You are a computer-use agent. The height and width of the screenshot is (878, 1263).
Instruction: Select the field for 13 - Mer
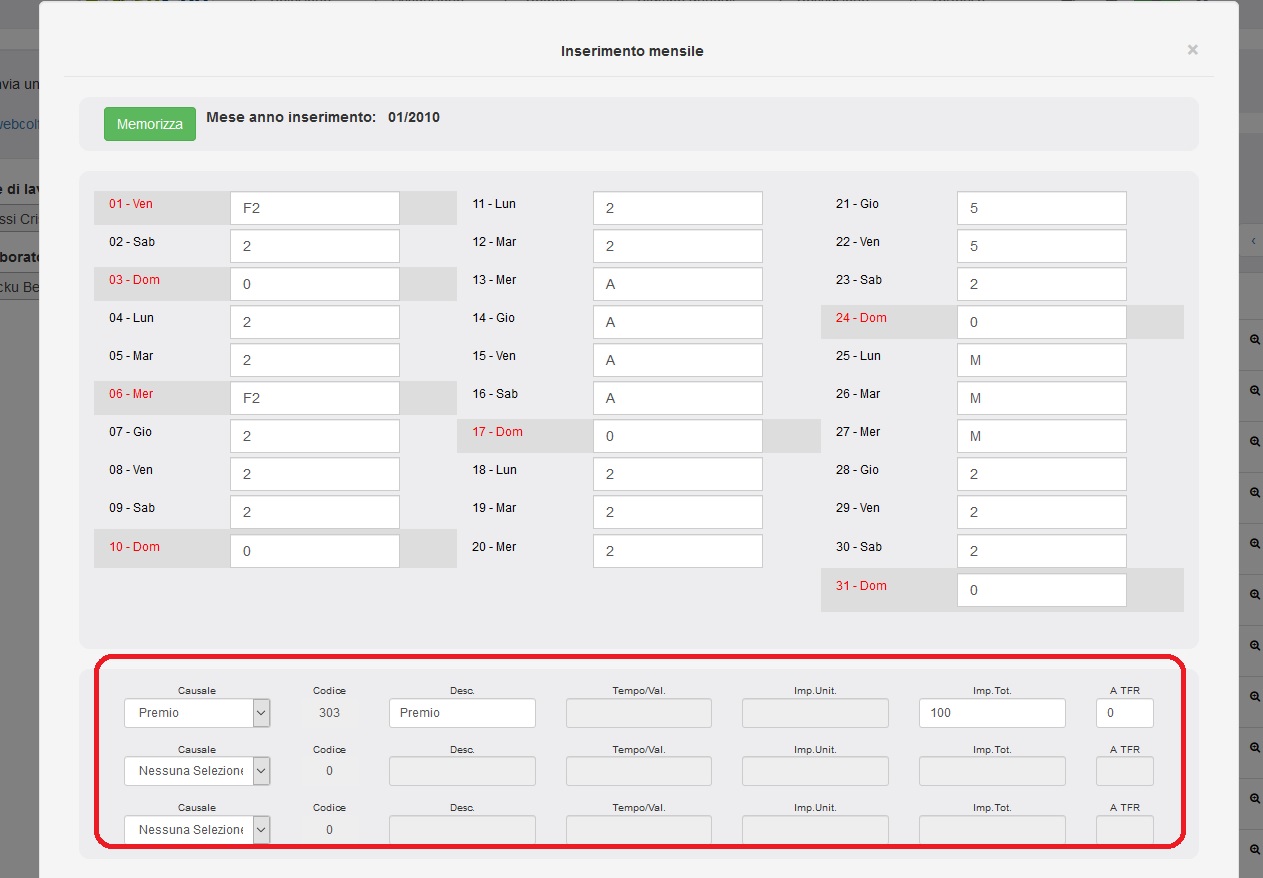pos(677,285)
